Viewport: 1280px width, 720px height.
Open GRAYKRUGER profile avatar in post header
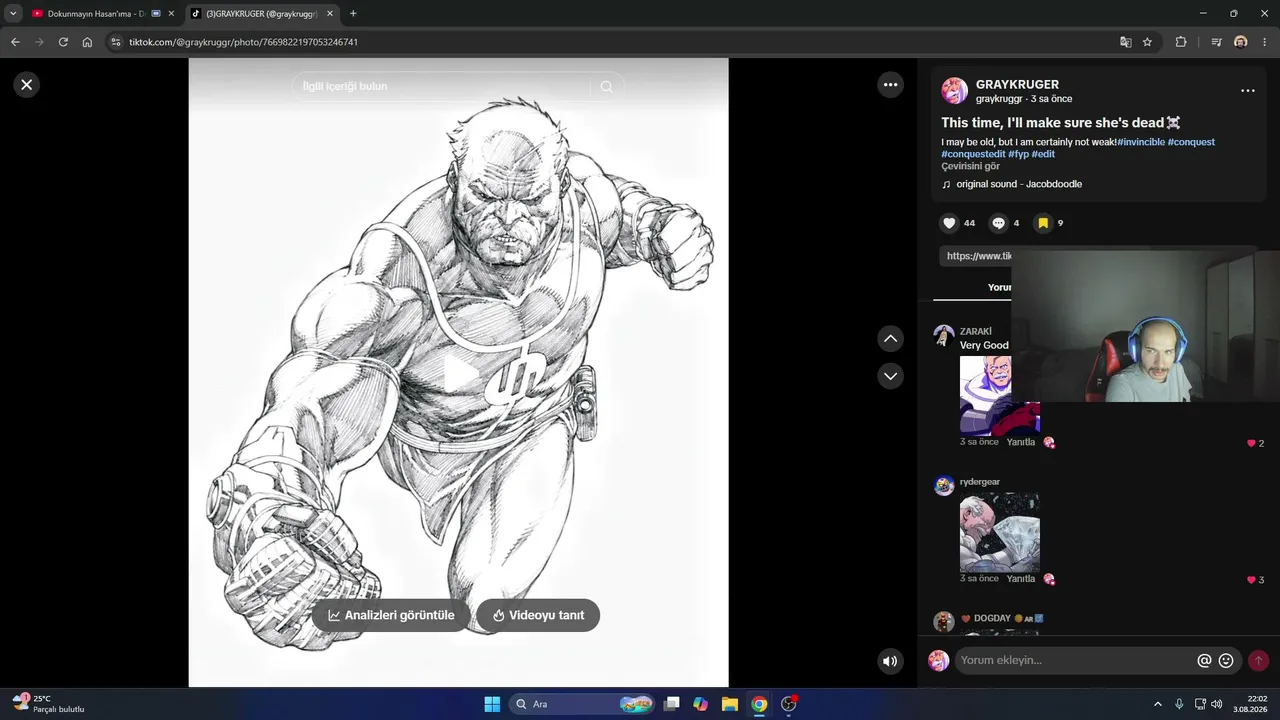pyautogui.click(x=955, y=91)
